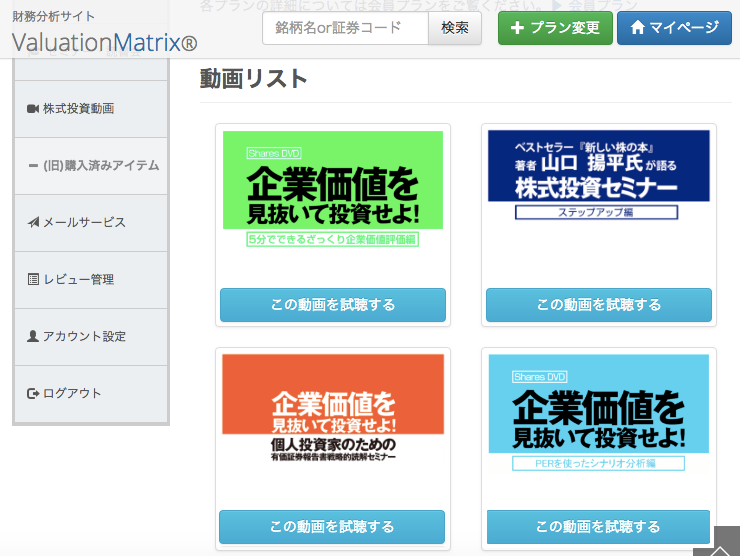Click the person icon for アカウント設定
This screenshot has height=556, width=740.
(33, 336)
